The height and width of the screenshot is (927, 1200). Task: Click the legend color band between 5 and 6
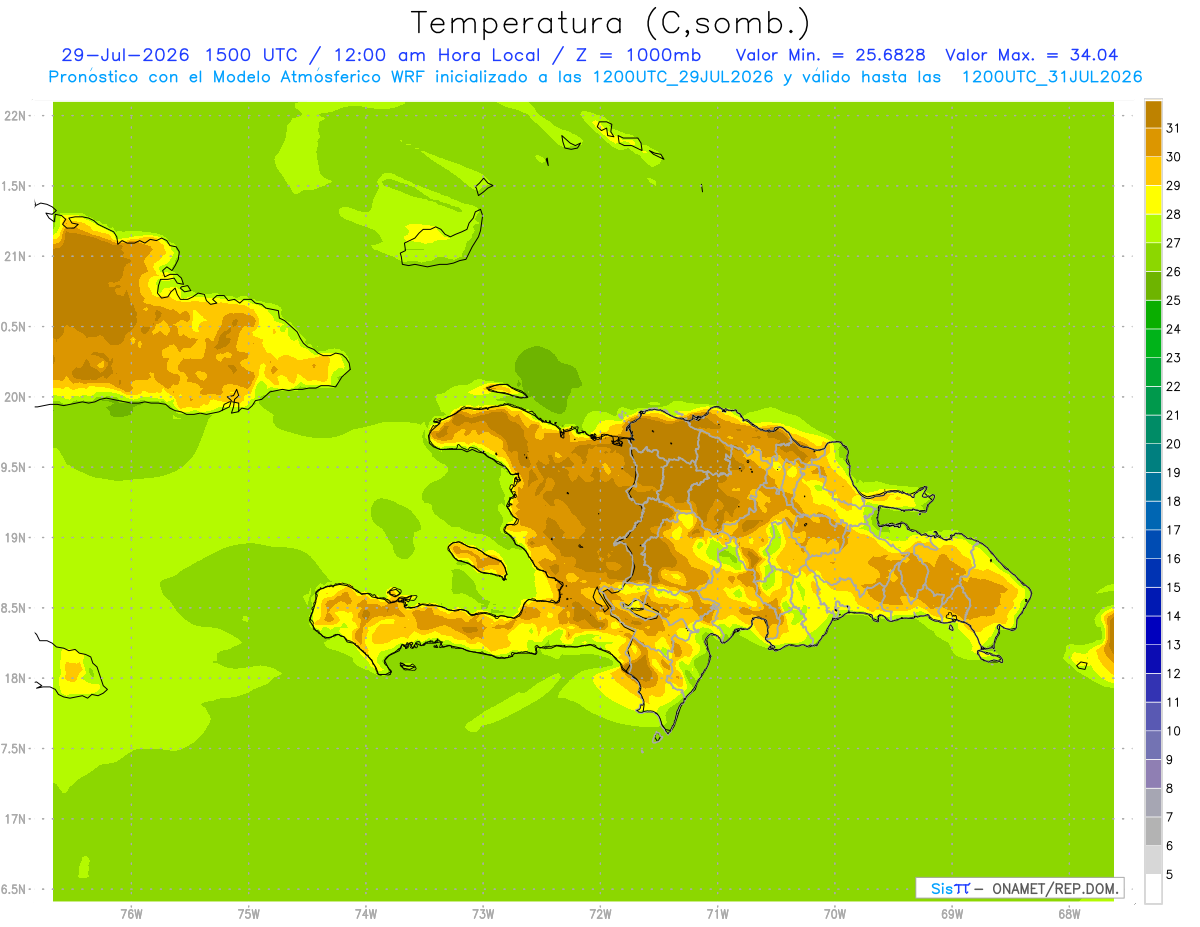tap(1153, 860)
